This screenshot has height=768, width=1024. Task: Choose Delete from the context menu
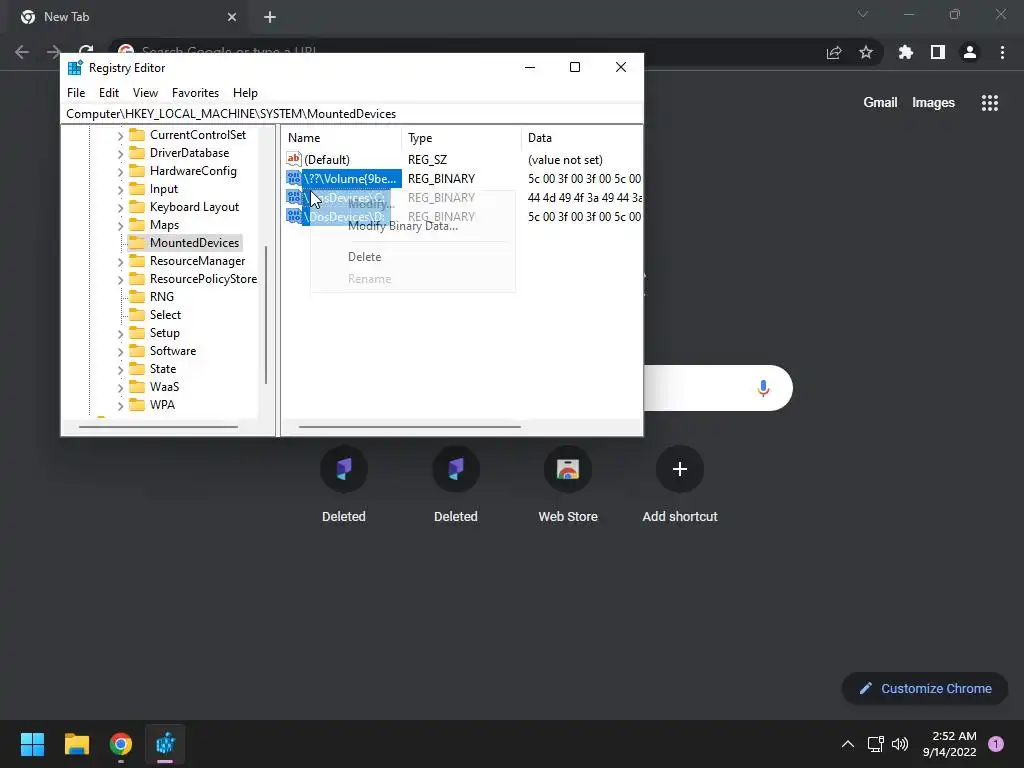pos(364,257)
